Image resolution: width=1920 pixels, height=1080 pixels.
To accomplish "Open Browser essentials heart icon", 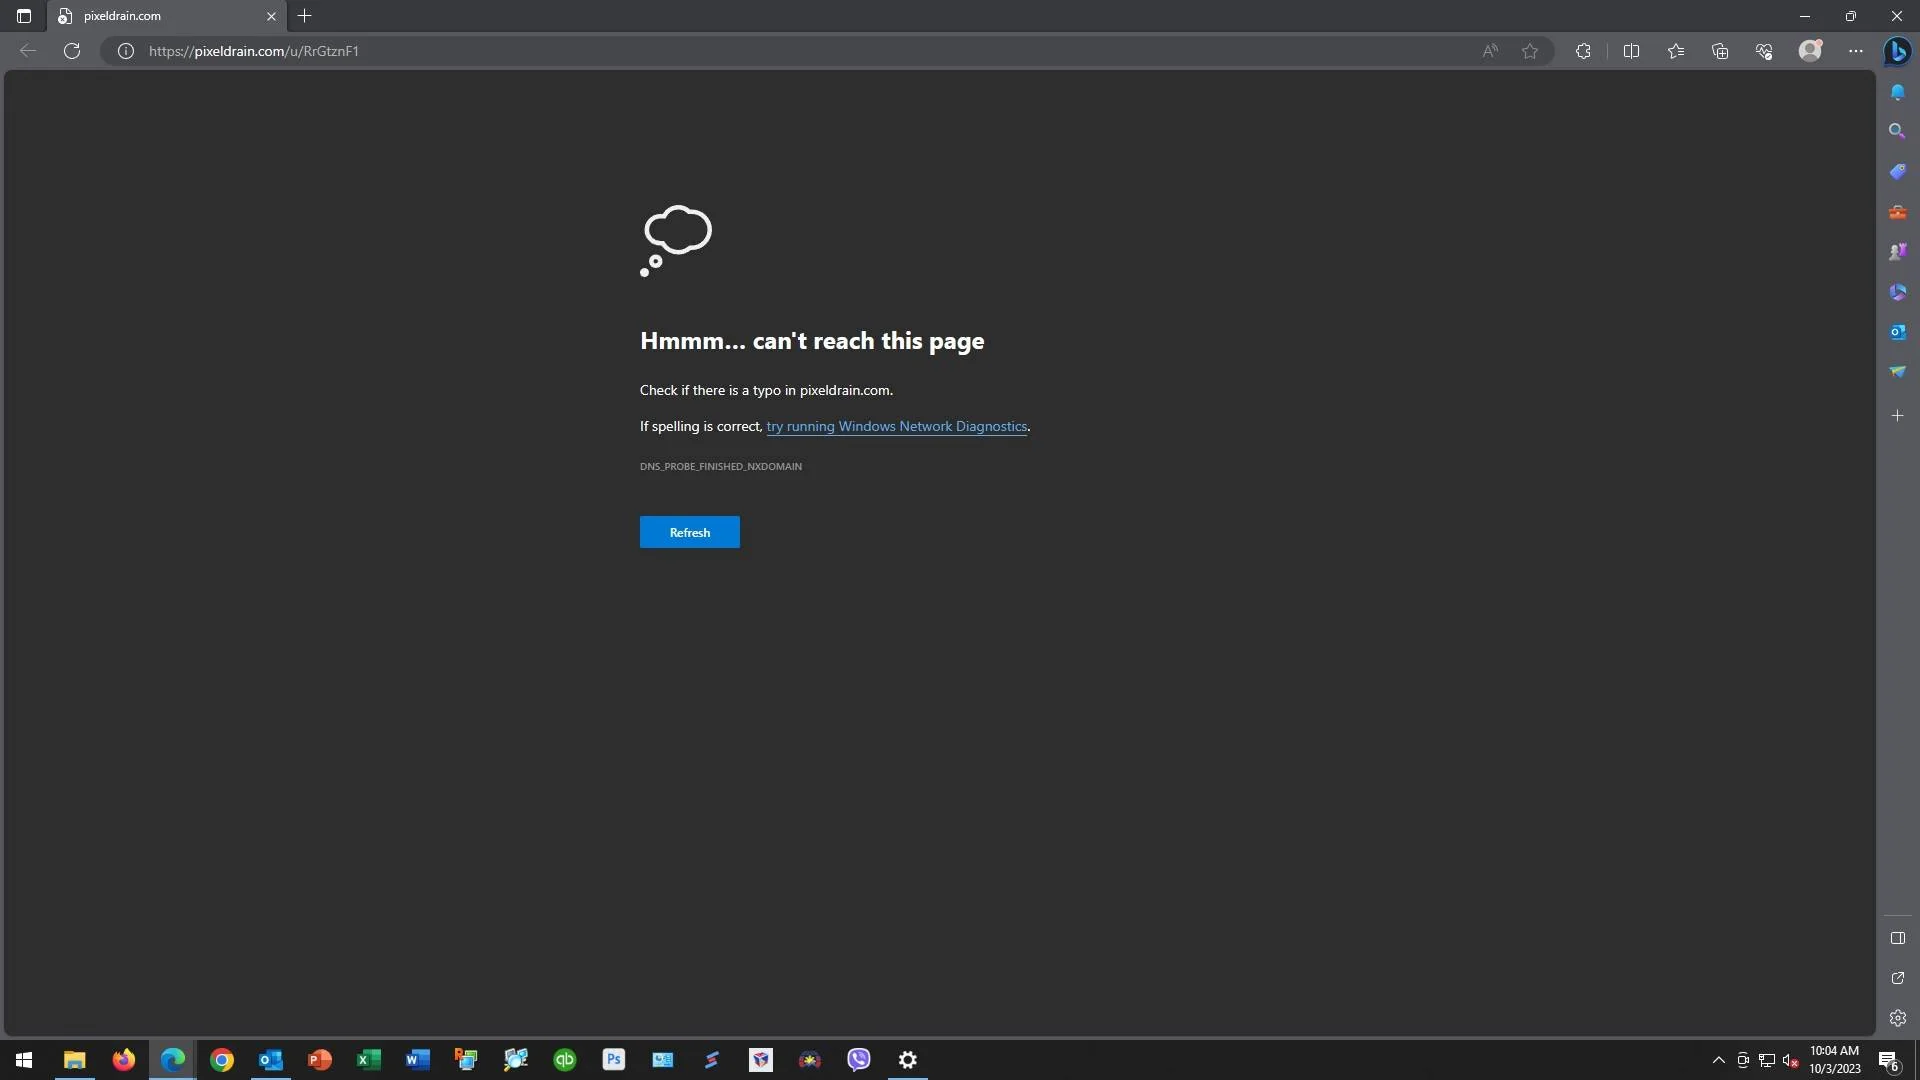I will 1764,51.
